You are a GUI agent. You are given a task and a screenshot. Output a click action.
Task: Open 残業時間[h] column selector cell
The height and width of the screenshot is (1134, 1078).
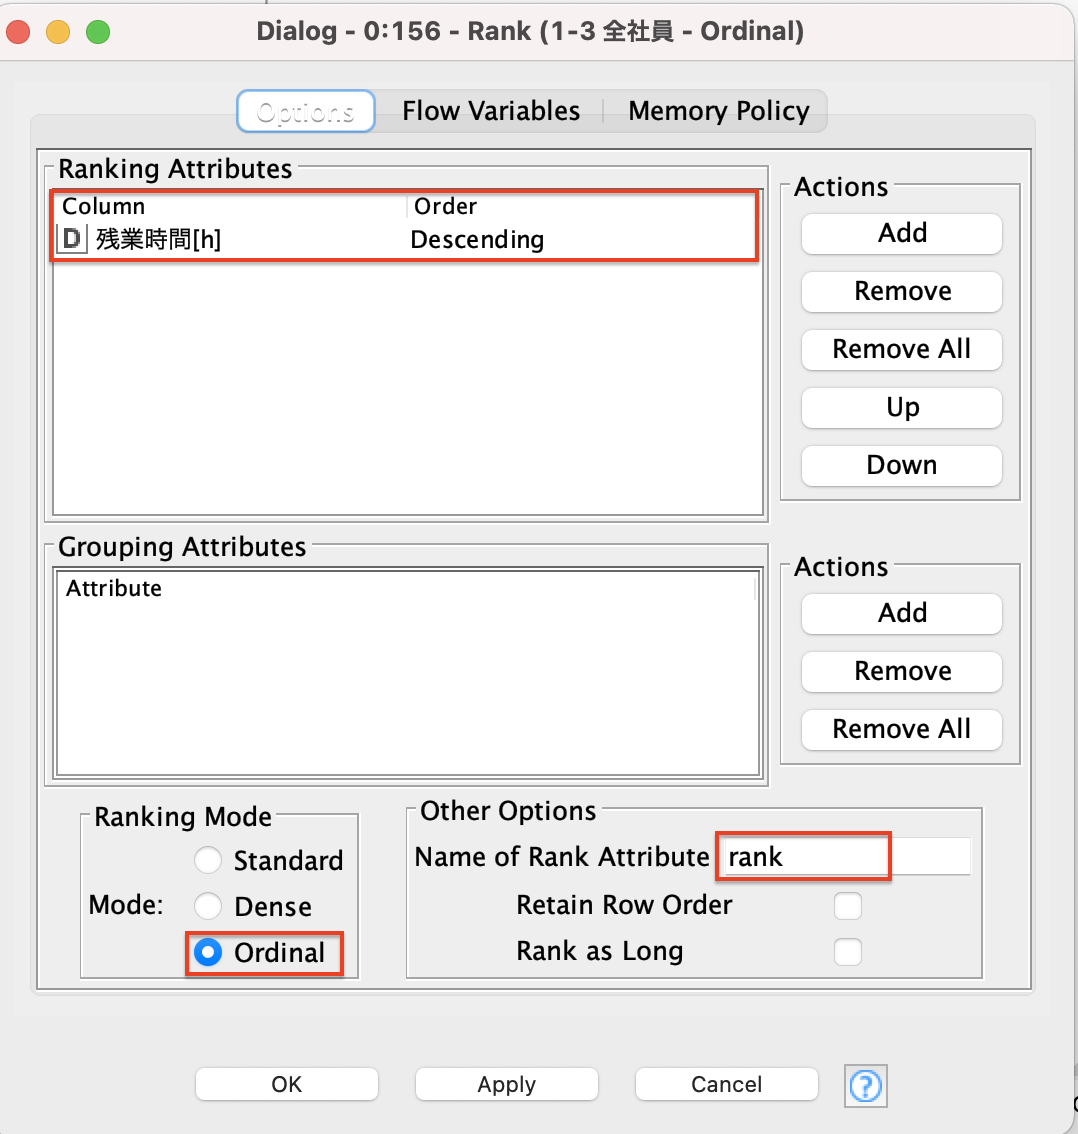230,239
